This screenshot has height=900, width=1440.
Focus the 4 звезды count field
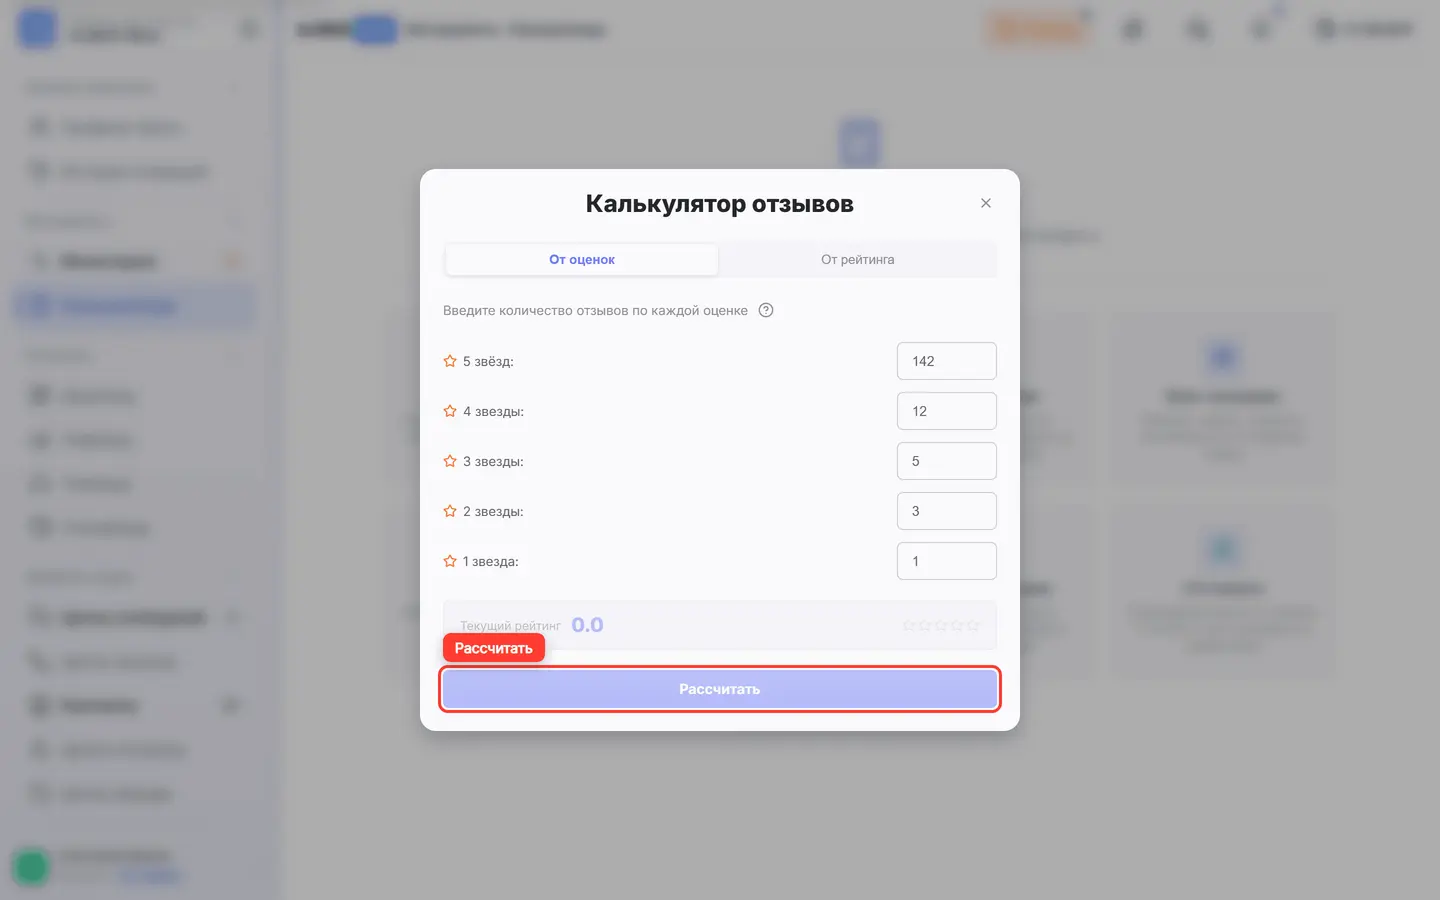(947, 411)
